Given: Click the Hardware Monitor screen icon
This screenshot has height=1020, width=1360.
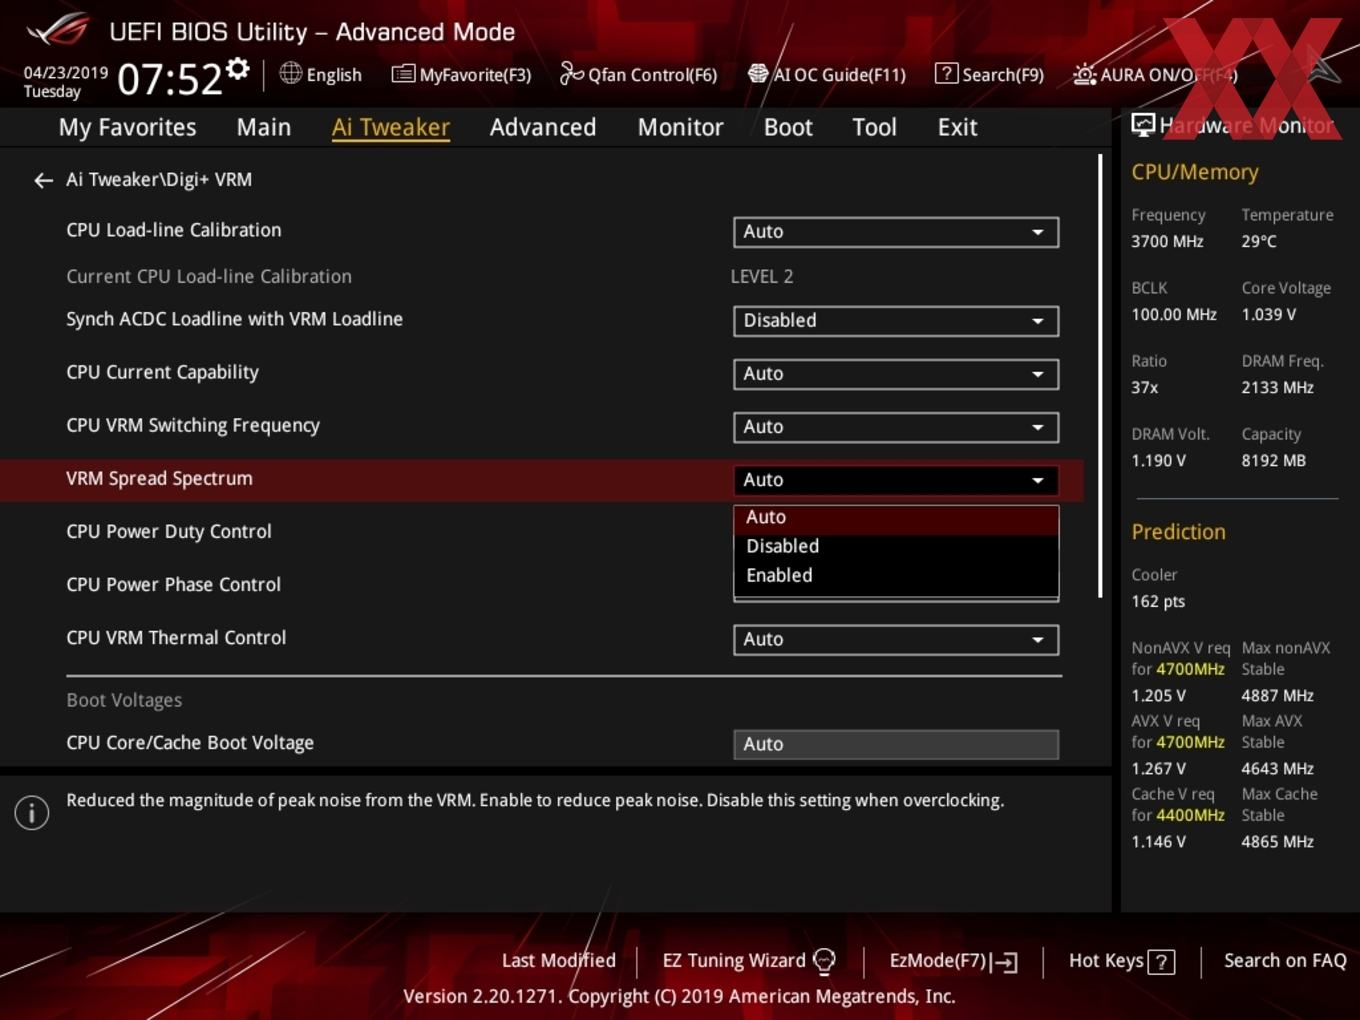Looking at the screenshot, I should (1142, 125).
